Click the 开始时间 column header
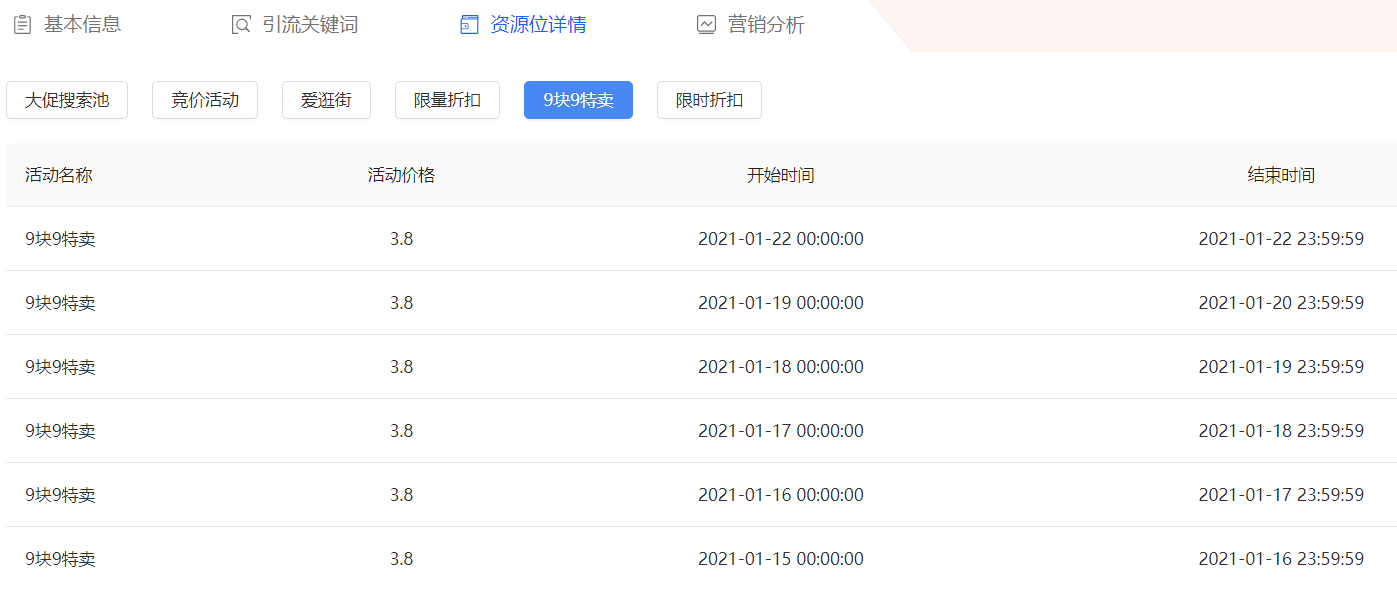The image size is (1397, 590). (x=780, y=175)
